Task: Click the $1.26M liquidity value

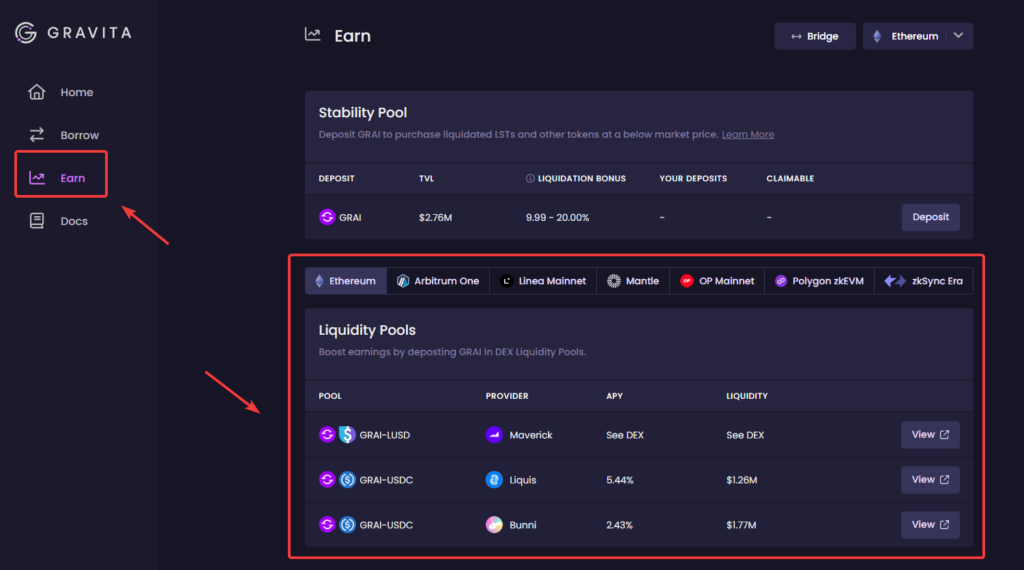Action: tap(742, 480)
